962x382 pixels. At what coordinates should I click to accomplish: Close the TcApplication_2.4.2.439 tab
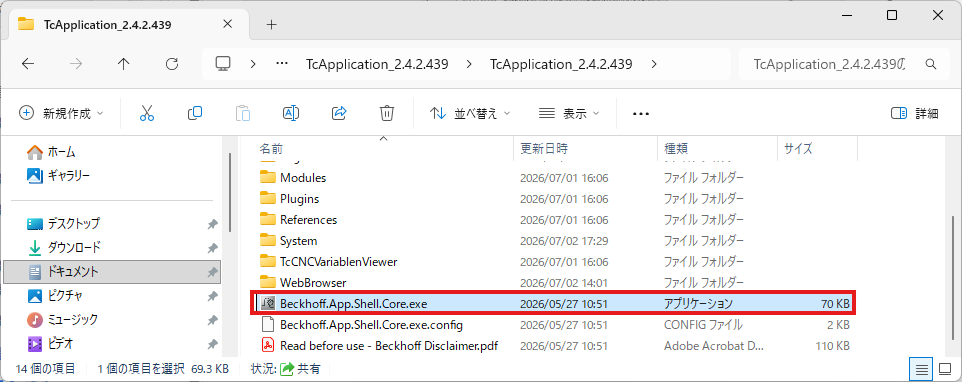227,25
